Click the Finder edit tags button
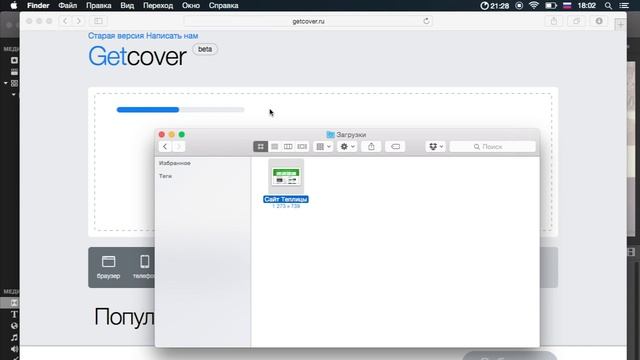 point(395,147)
